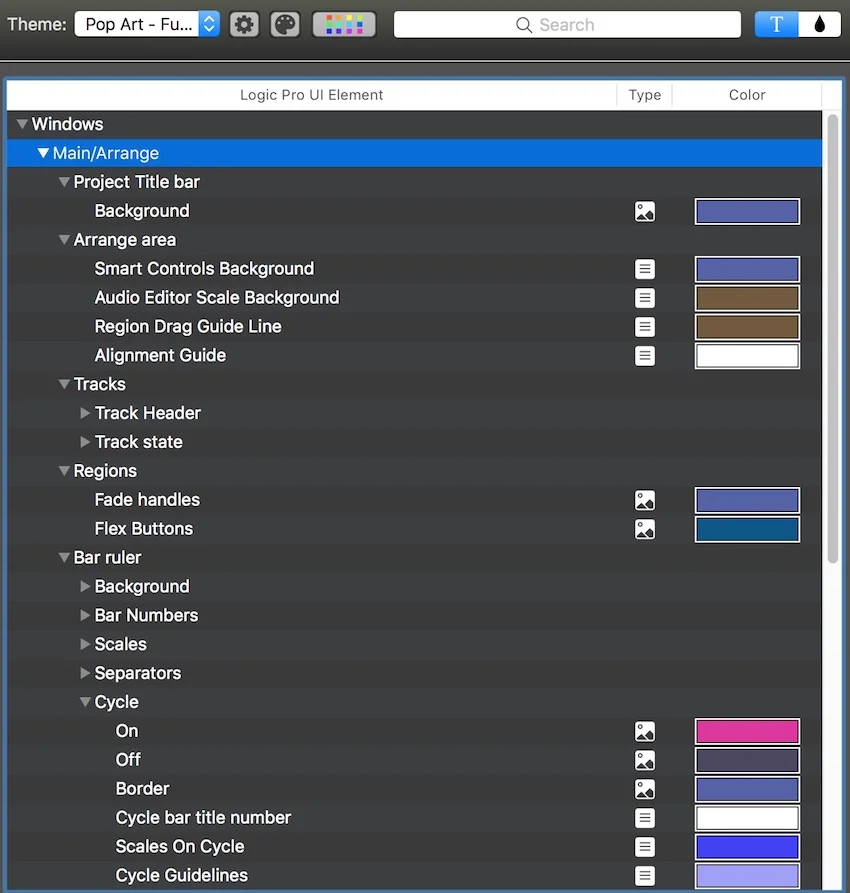This screenshot has width=850, height=893.
Task: Expand the Bar ruler Background item
Action: 85,586
